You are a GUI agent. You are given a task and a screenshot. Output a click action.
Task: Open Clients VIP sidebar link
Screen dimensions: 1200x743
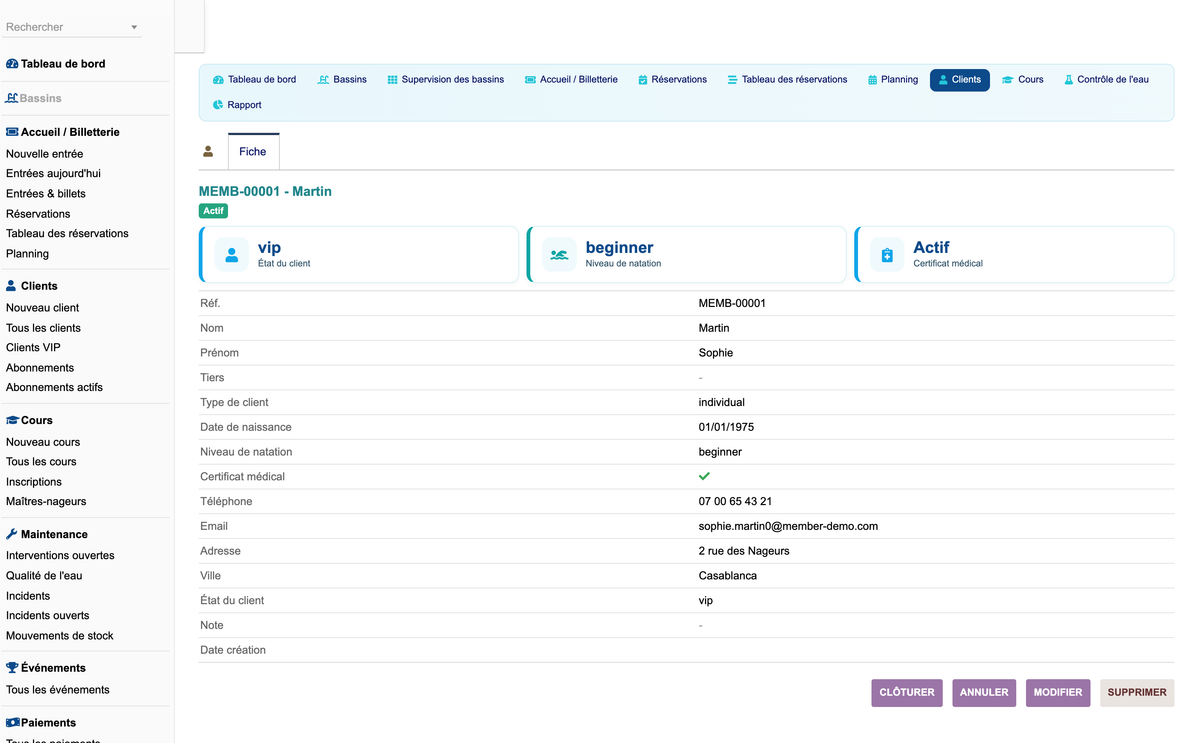pos(33,348)
